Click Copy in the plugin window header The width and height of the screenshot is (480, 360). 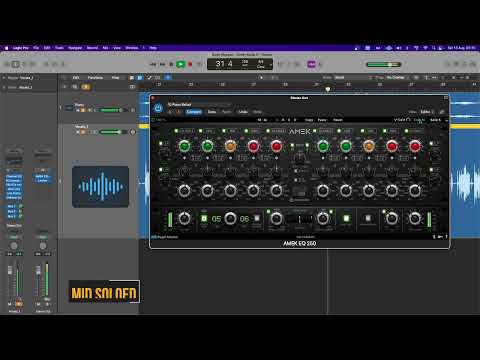[x=212, y=112]
